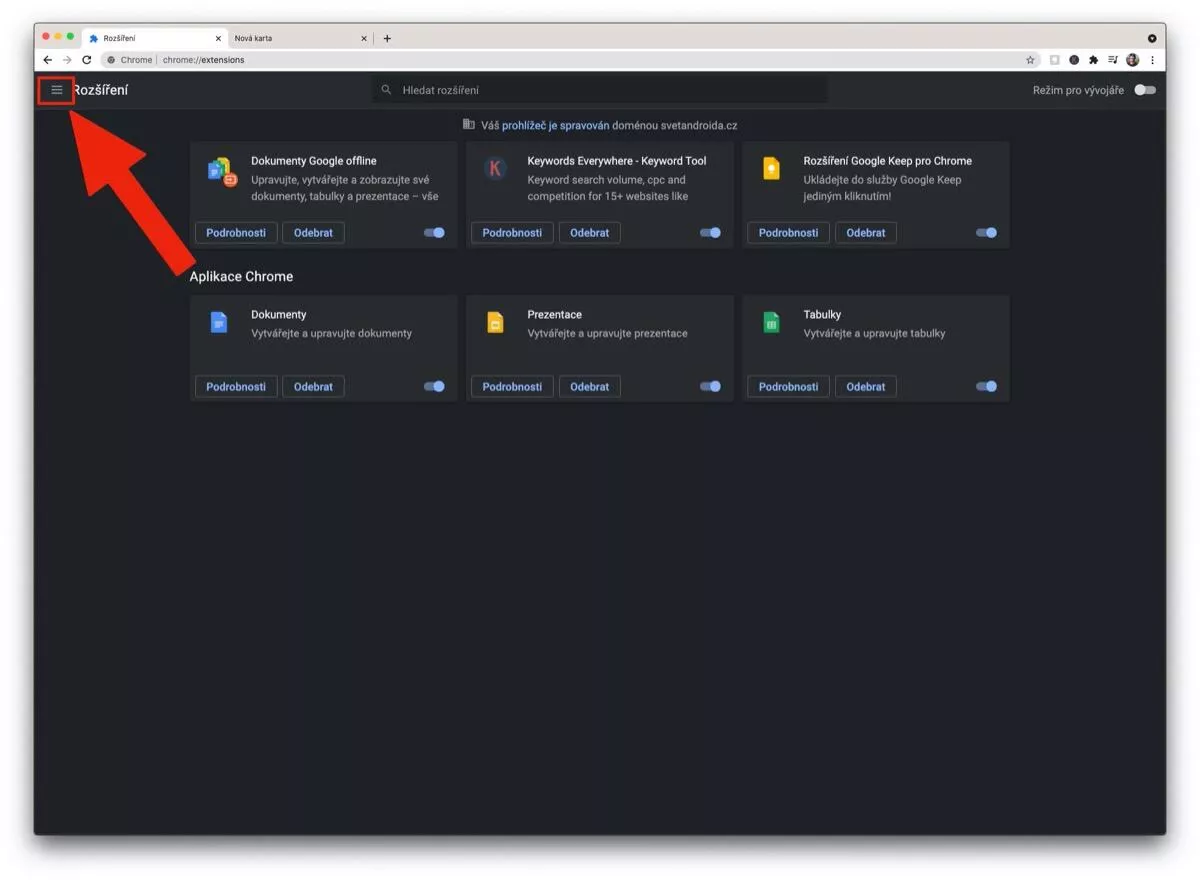Open the extensions hamburger main menu
The height and width of the screenshot is (880, 1200).
[57, 90]
